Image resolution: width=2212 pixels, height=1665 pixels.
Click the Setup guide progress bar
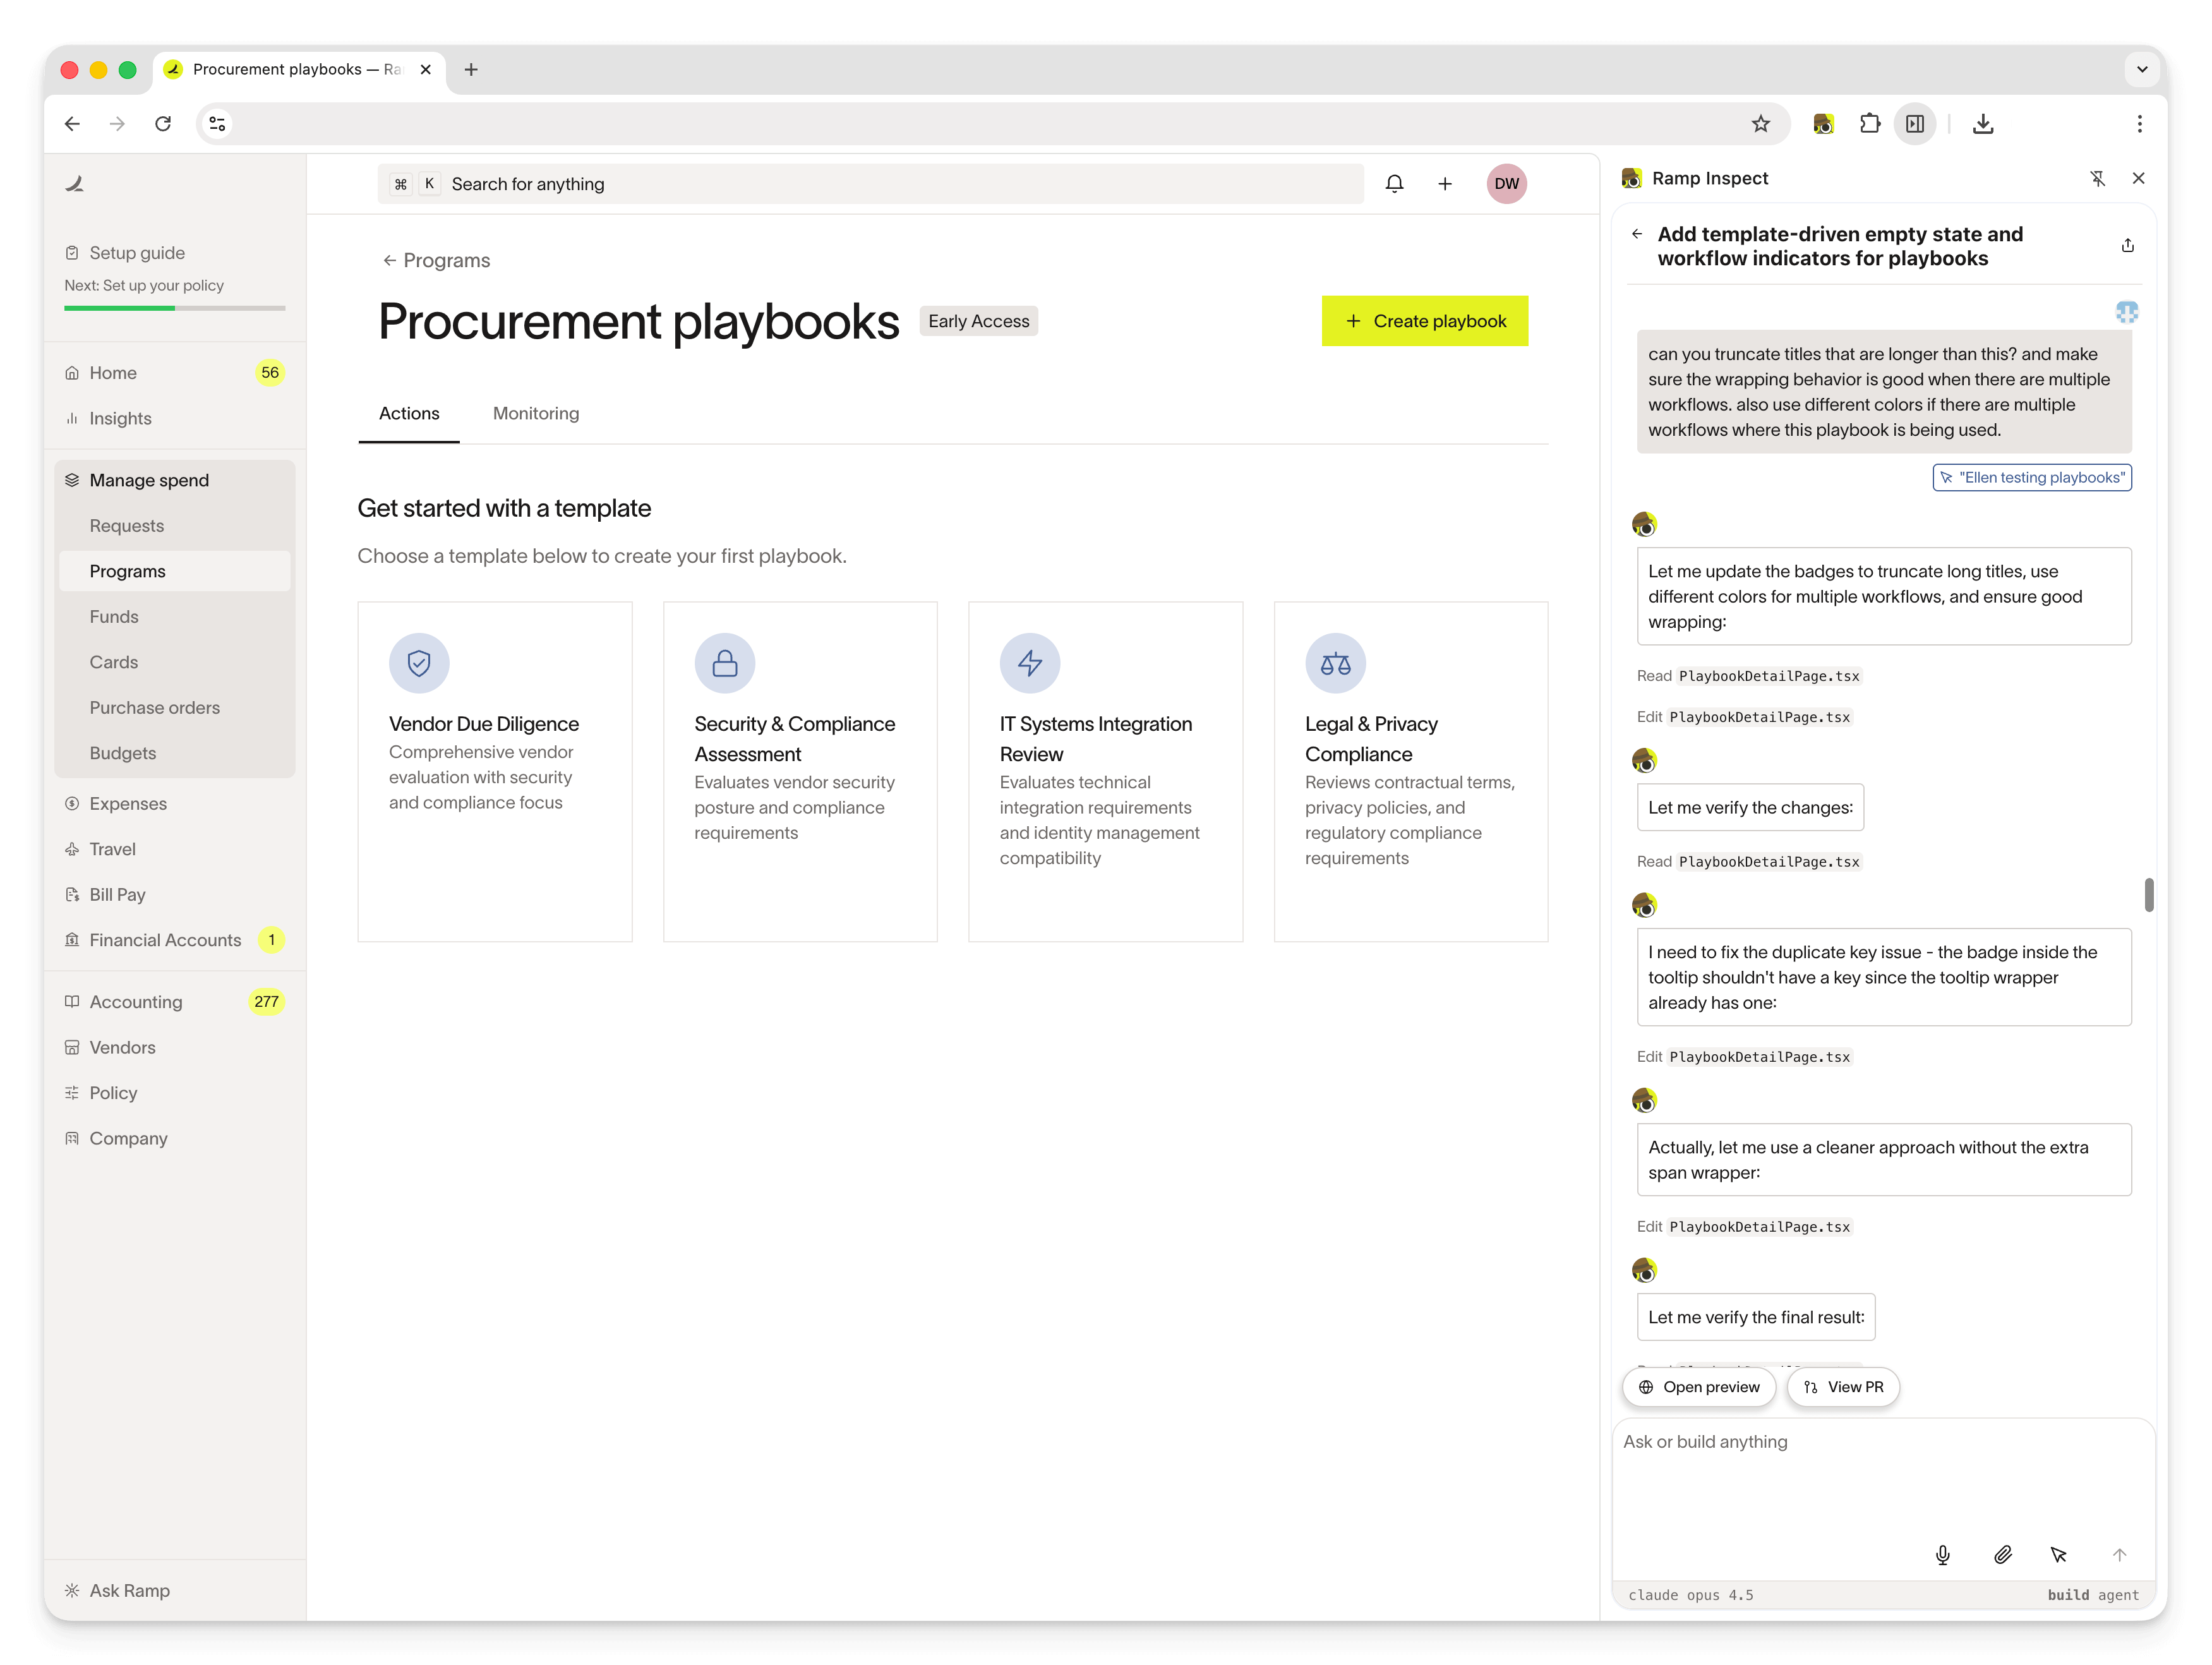175,308
